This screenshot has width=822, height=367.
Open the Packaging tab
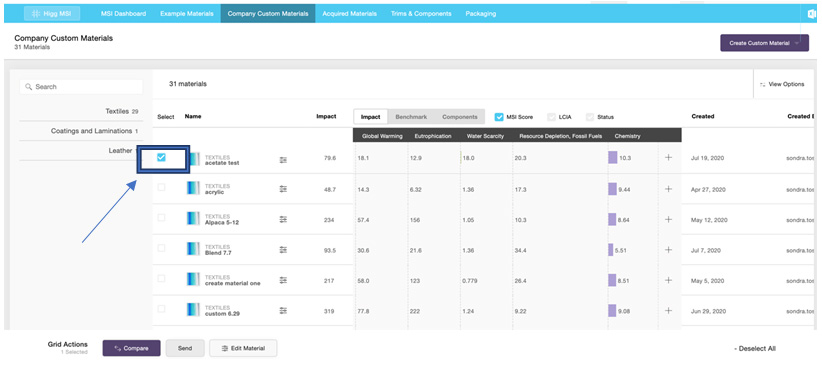tap(481, 14)
